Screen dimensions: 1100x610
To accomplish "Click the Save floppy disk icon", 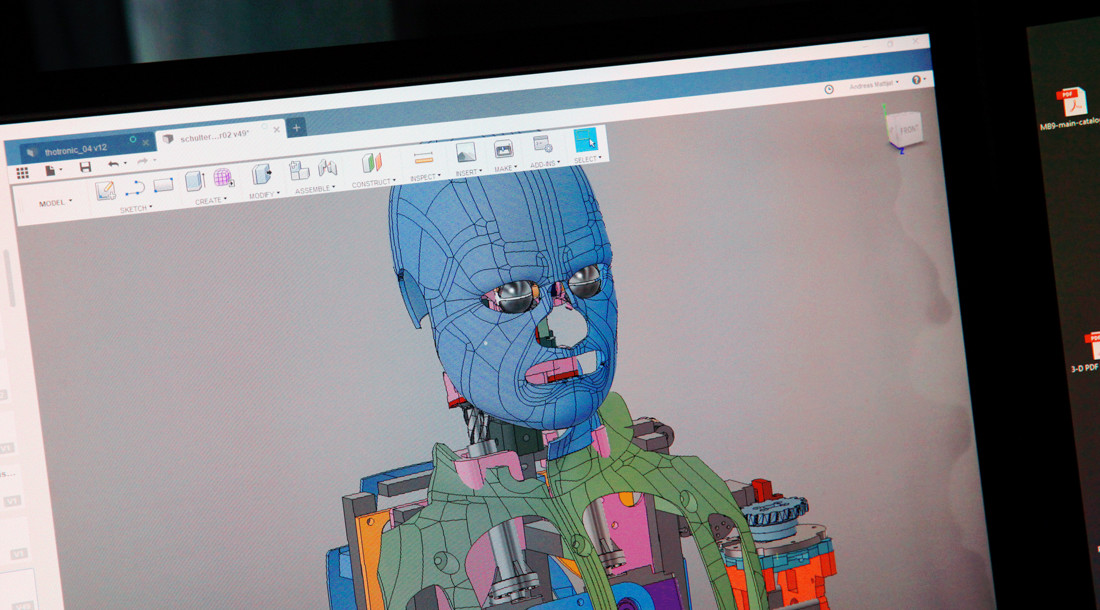I will click(85, 167).
